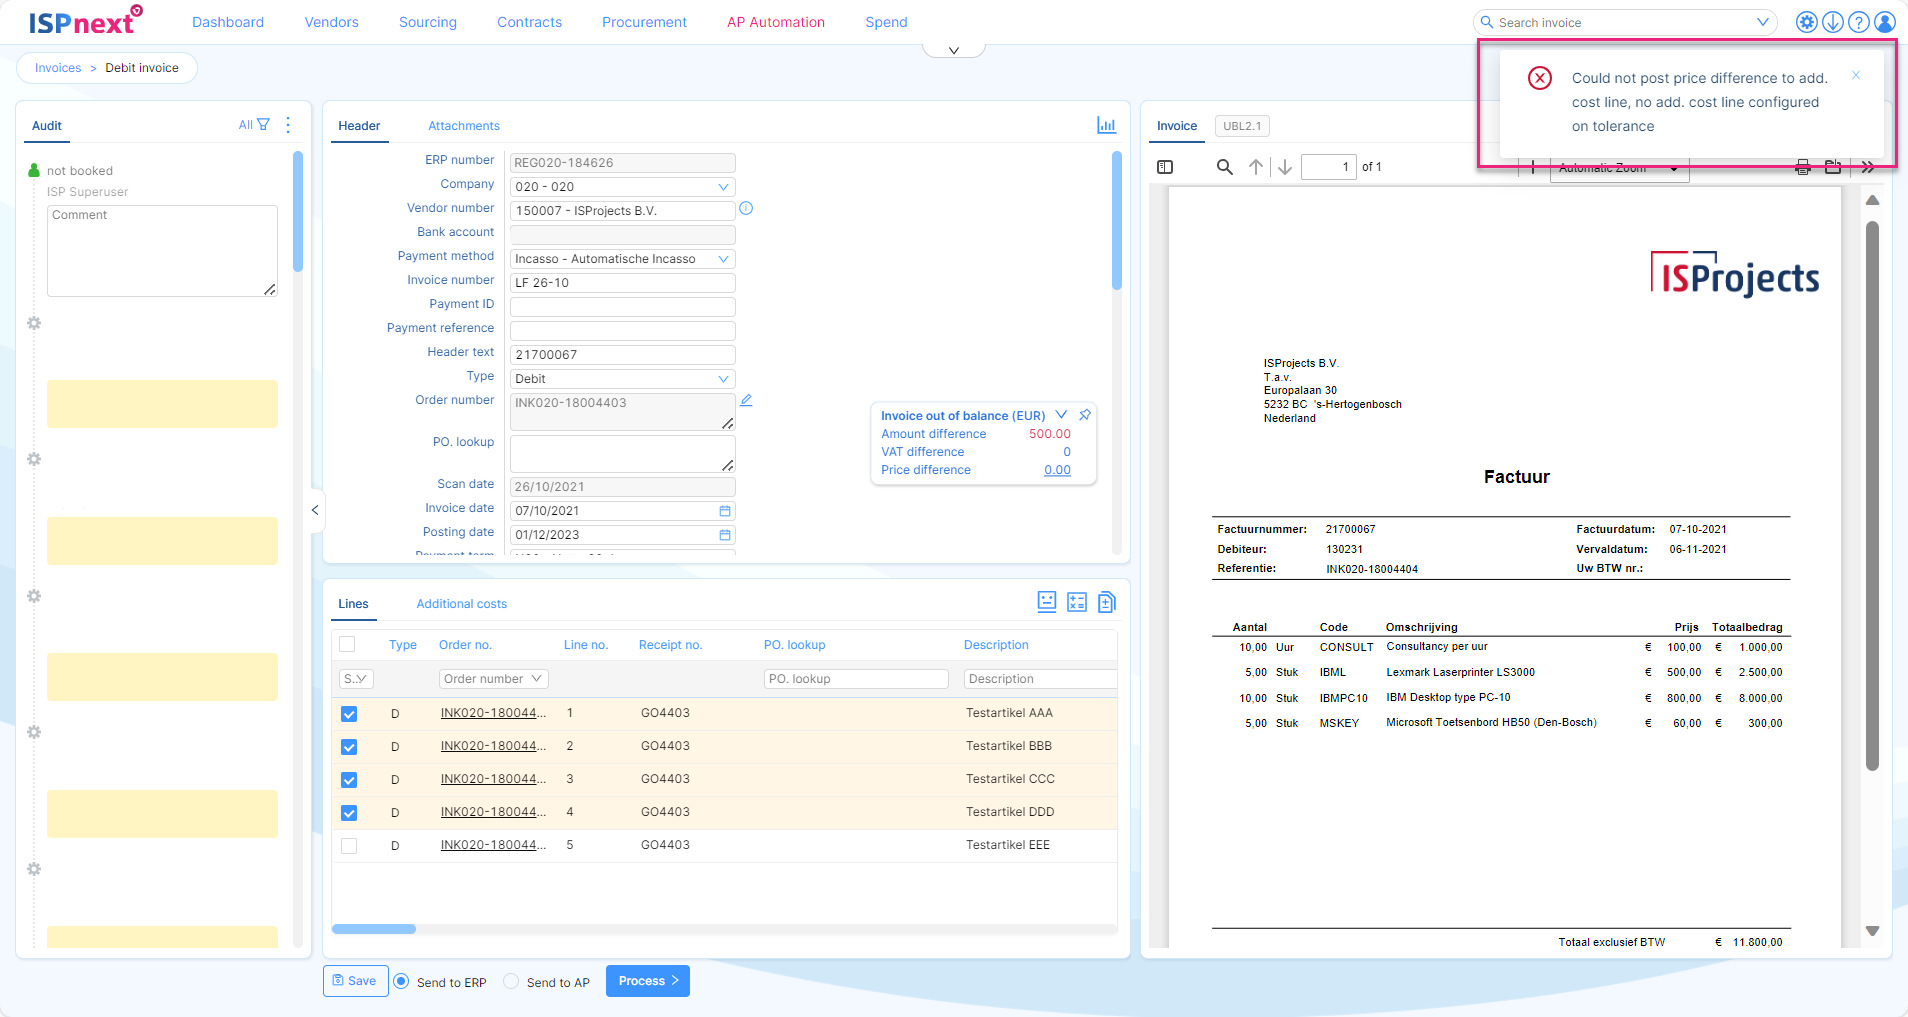Click the first lines toolbar icon
The width and height of the screenshot is (1908, 1017).
pyautogui.click(x=1047, y=602)
